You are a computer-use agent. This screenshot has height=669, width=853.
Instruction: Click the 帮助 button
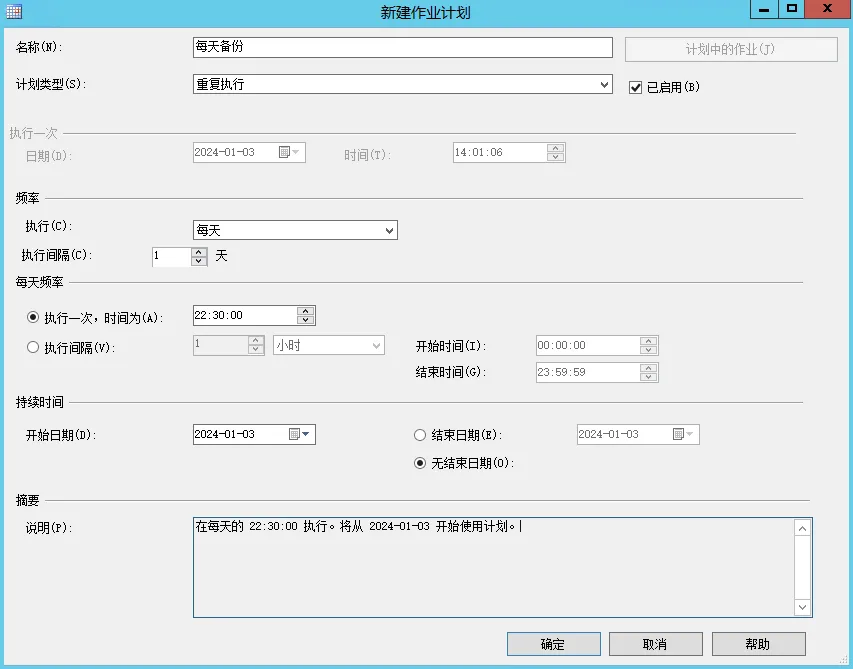point(757,643)
